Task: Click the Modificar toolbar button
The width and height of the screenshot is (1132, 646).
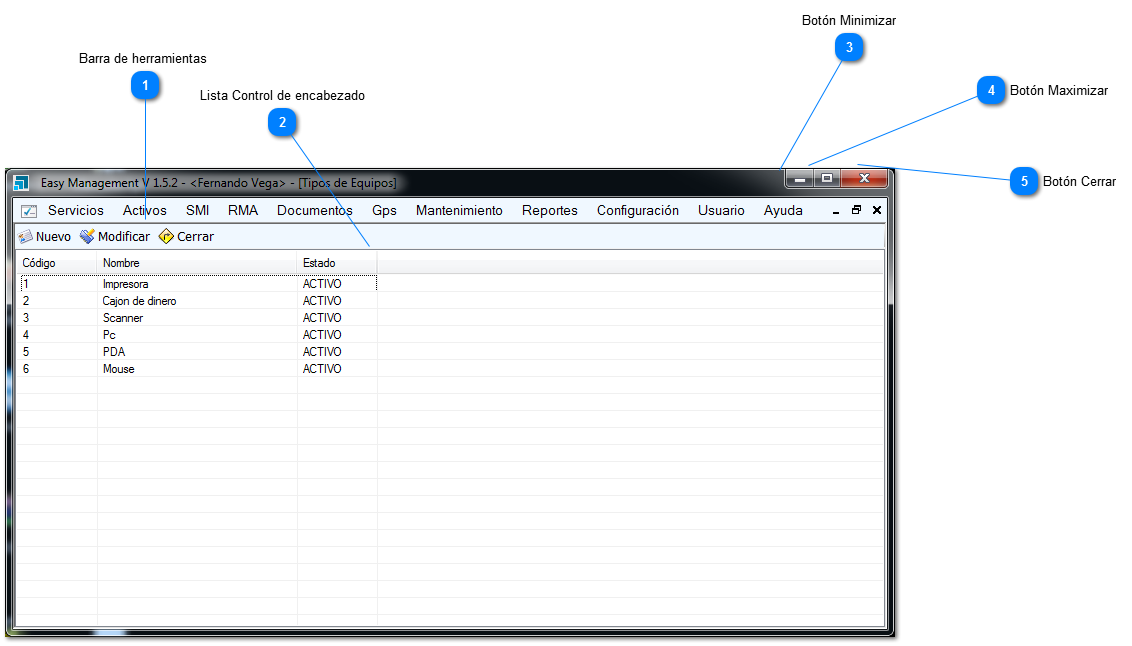Action: point(115,237)
